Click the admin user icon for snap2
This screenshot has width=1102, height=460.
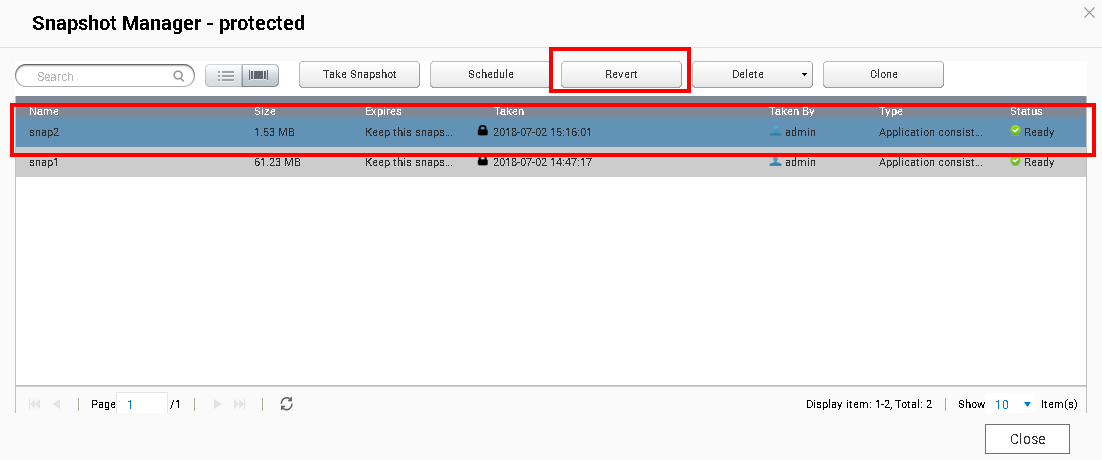775,131
